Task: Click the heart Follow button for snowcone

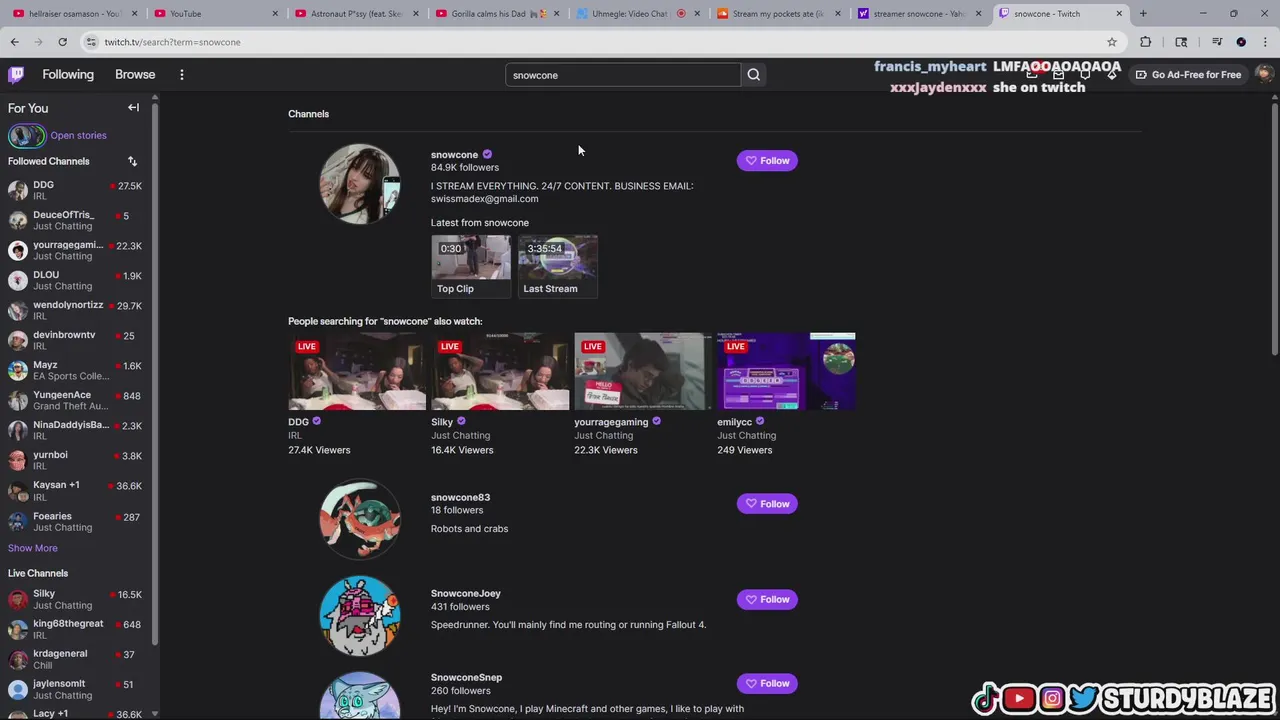Action: click(767, 161)
